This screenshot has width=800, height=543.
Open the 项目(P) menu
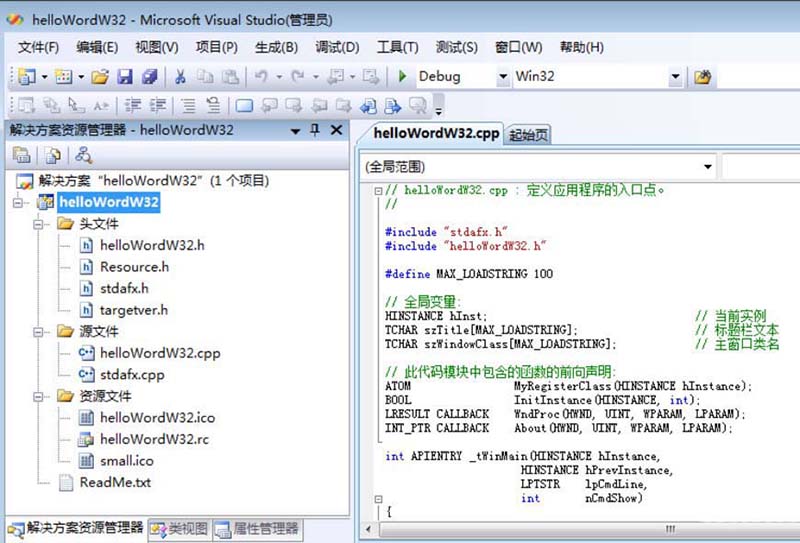click(x=216, y=47)
